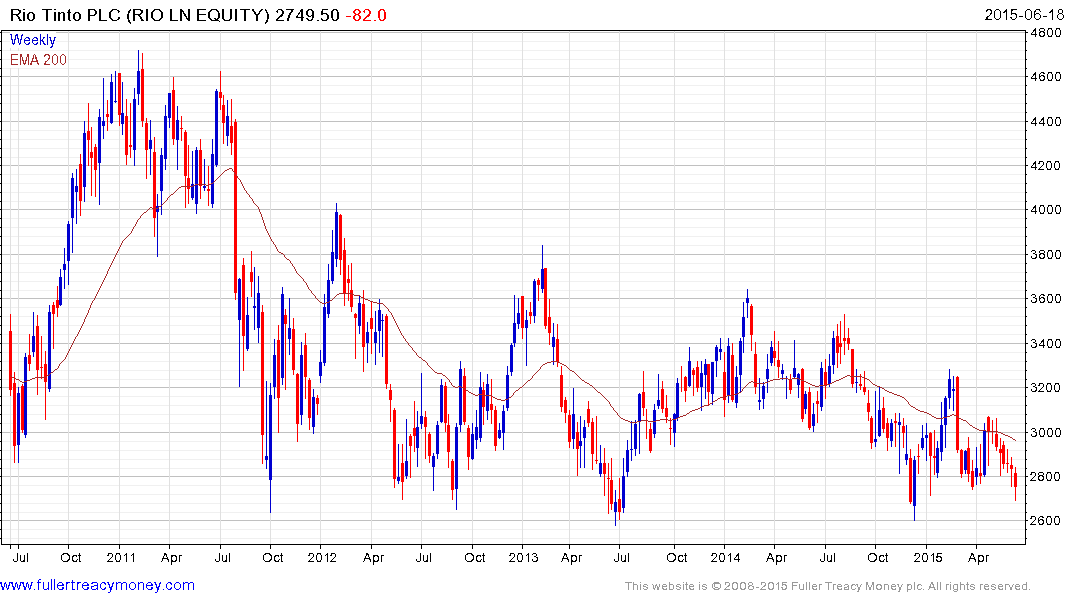Click the 4800 y-axis label

point(1046,33)
